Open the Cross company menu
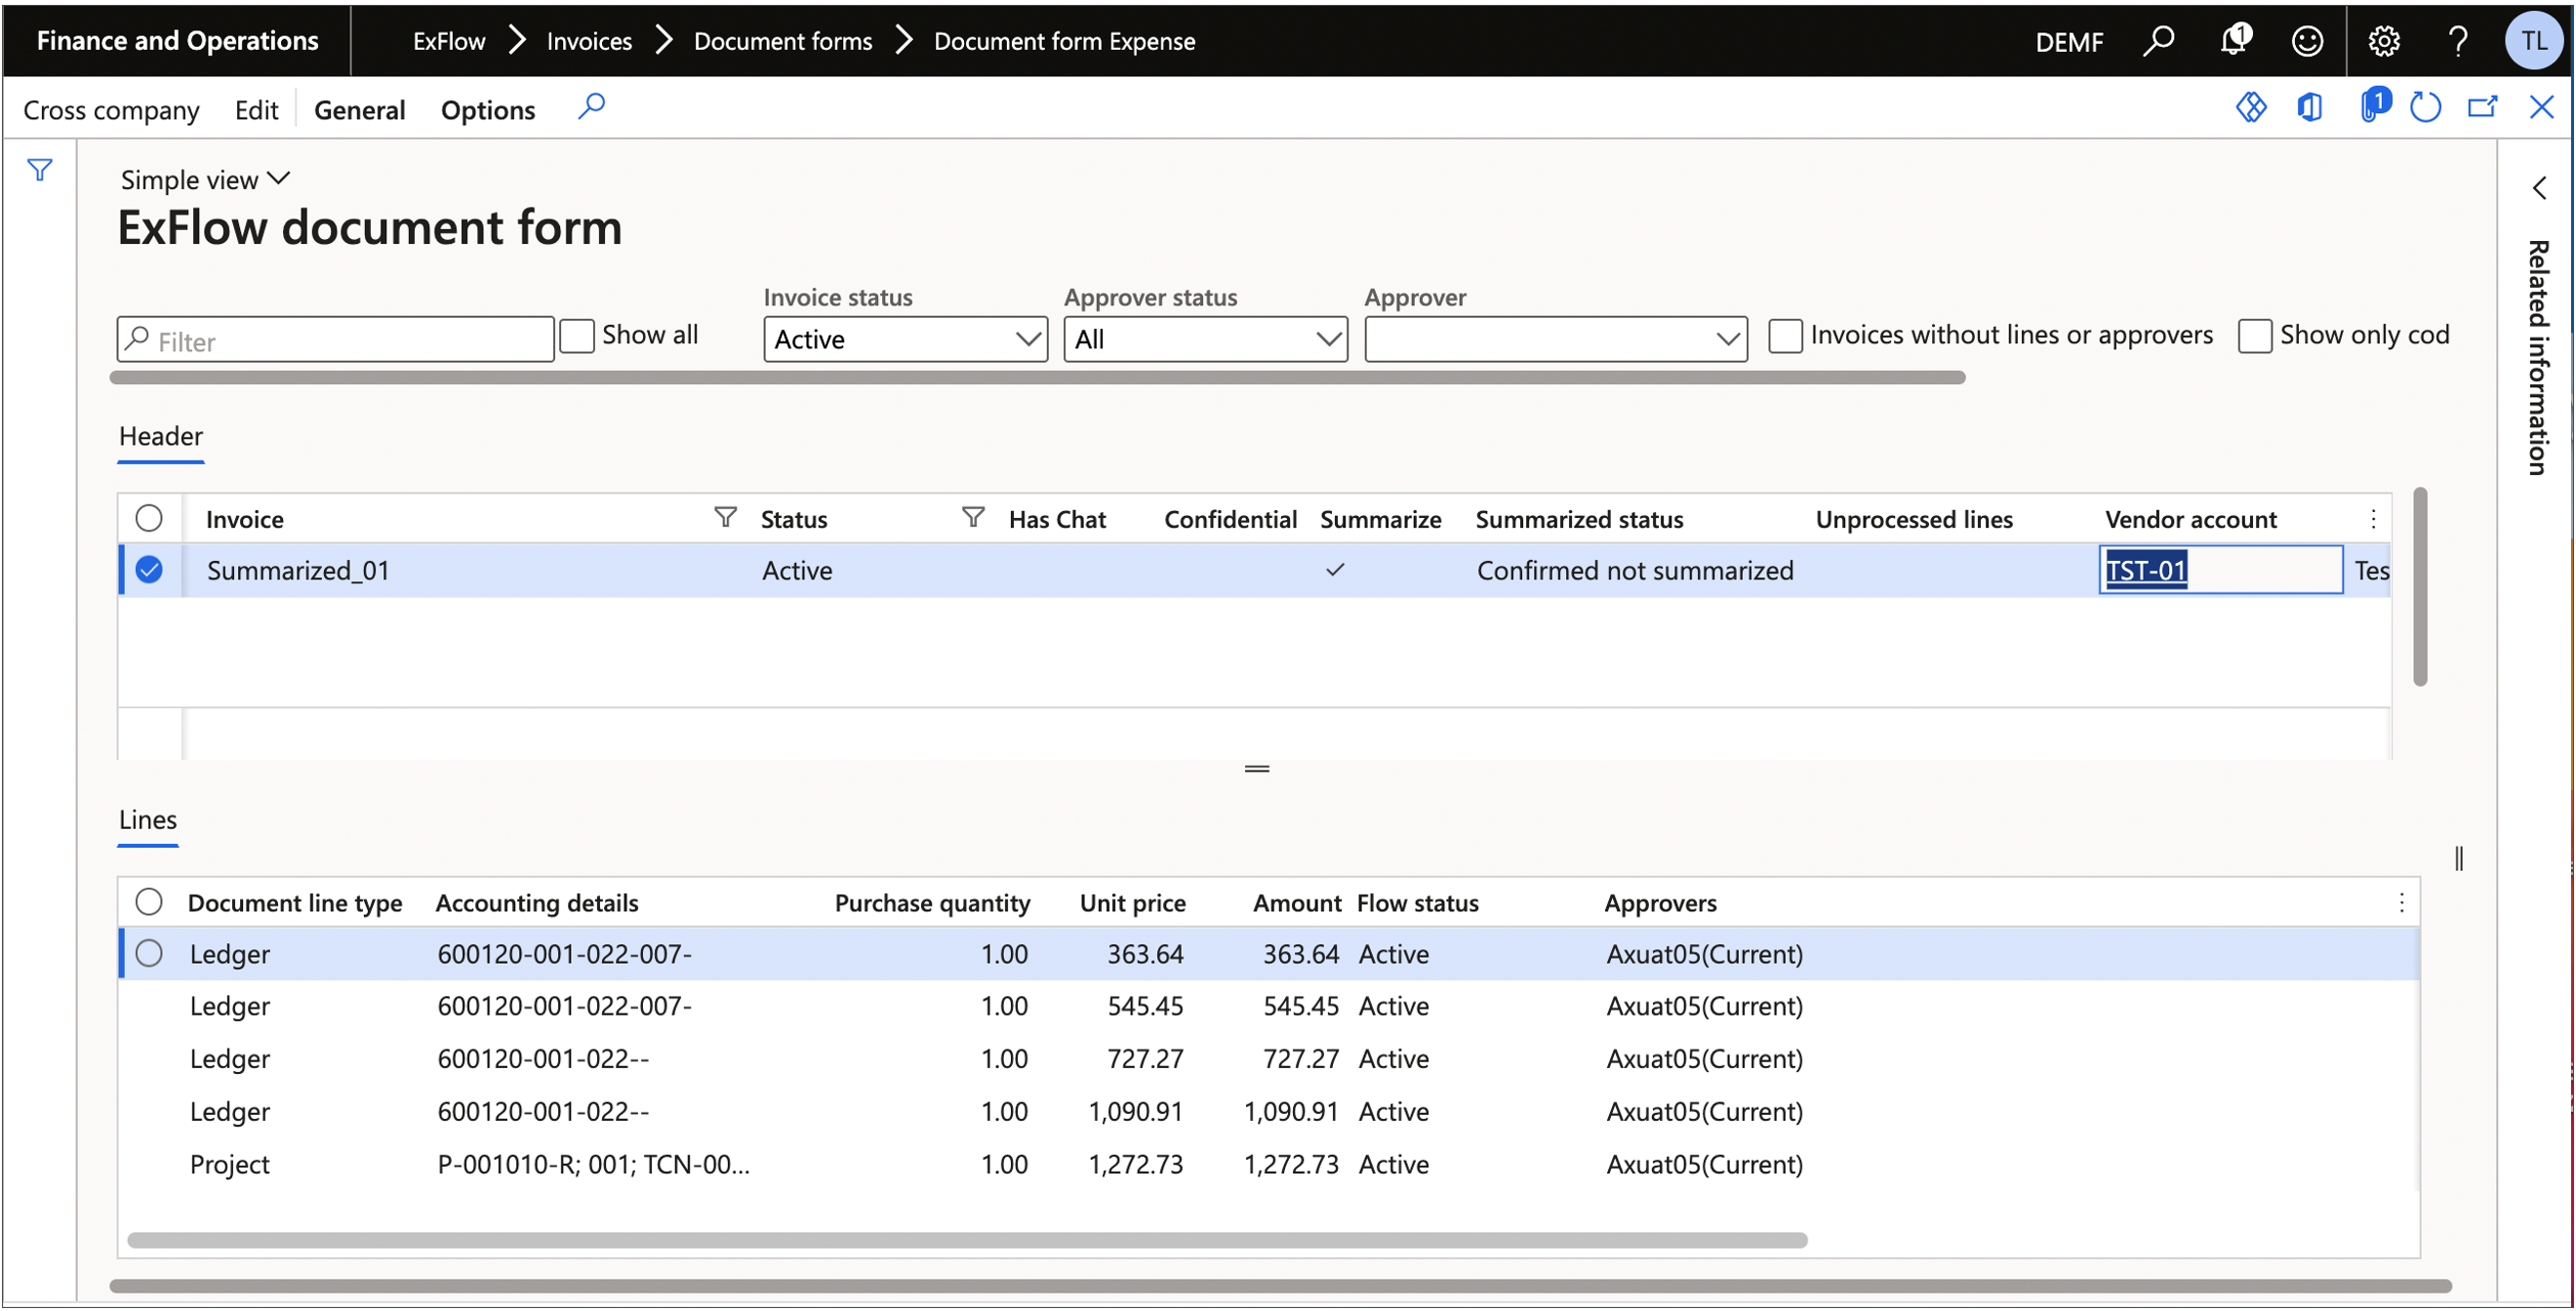The height and width of the screenshot is (1311, 2576). click(x=111, y=110)
